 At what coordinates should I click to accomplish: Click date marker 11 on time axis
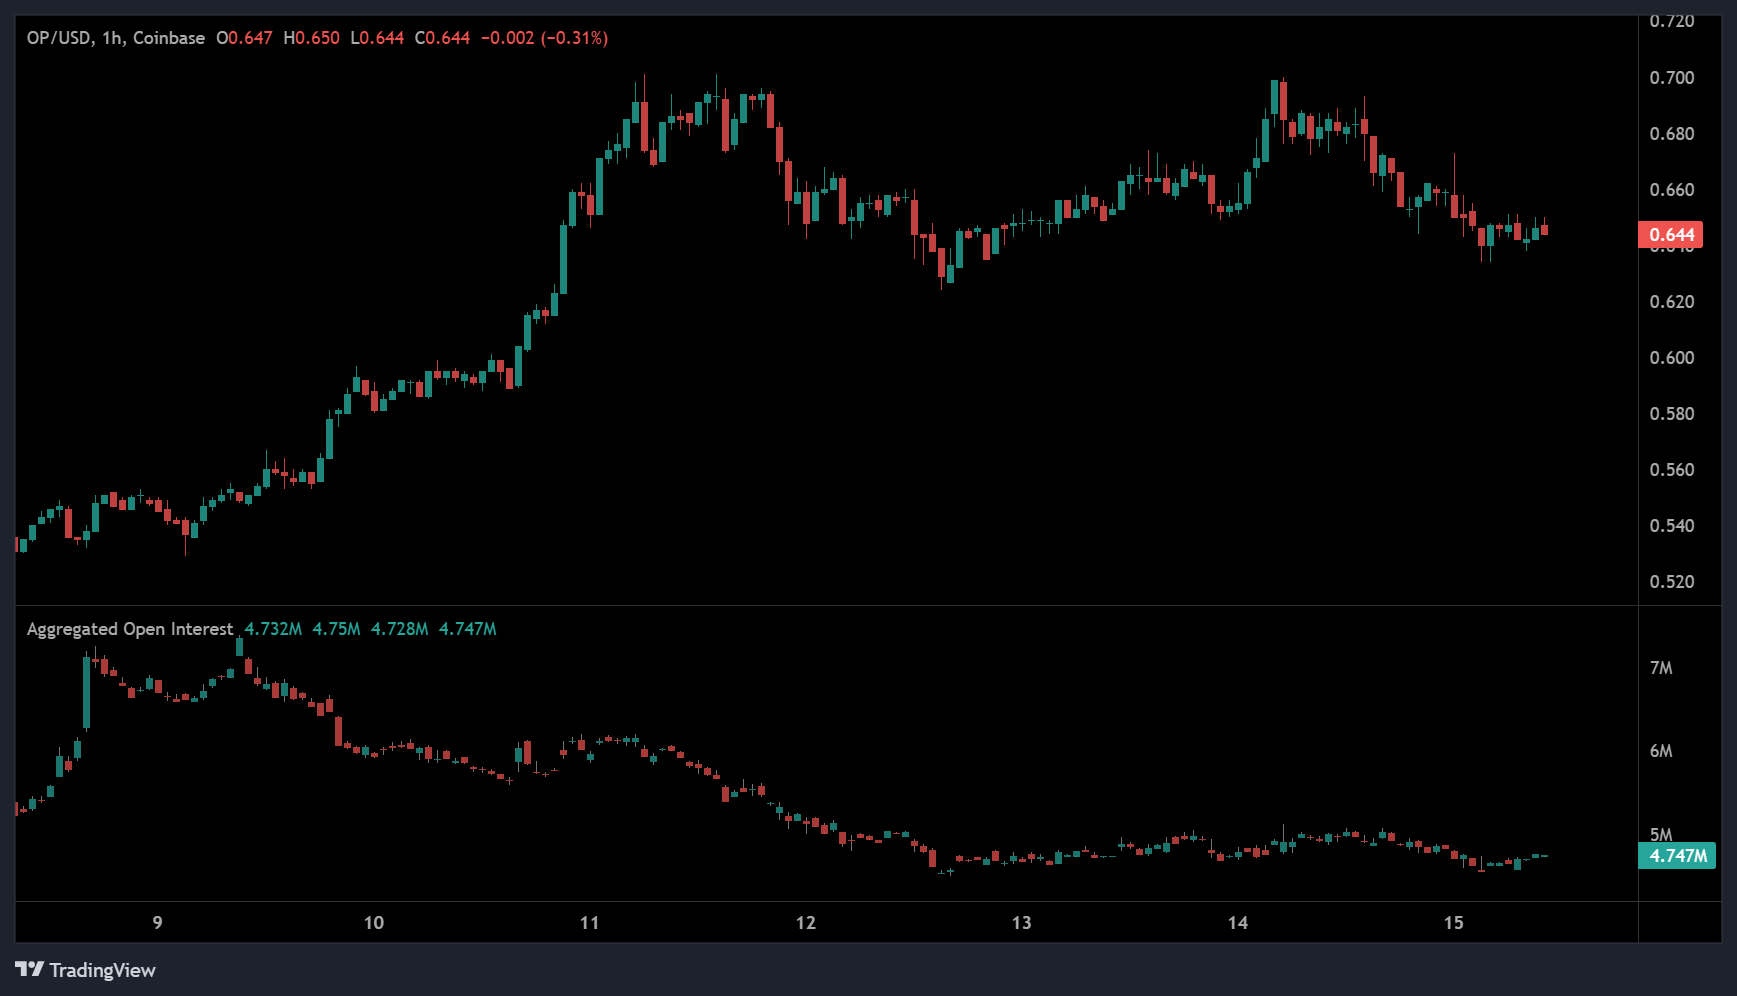coord(589,922)
